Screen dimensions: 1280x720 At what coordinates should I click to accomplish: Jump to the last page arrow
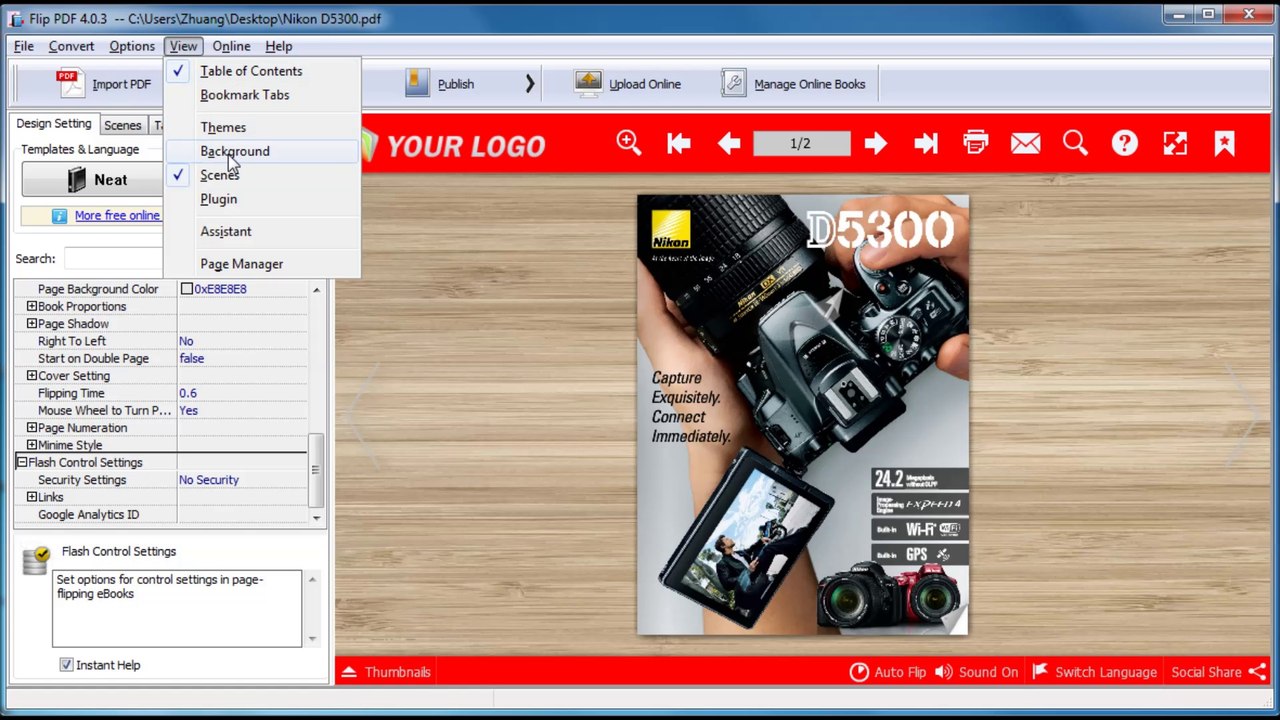click(925, 144)
